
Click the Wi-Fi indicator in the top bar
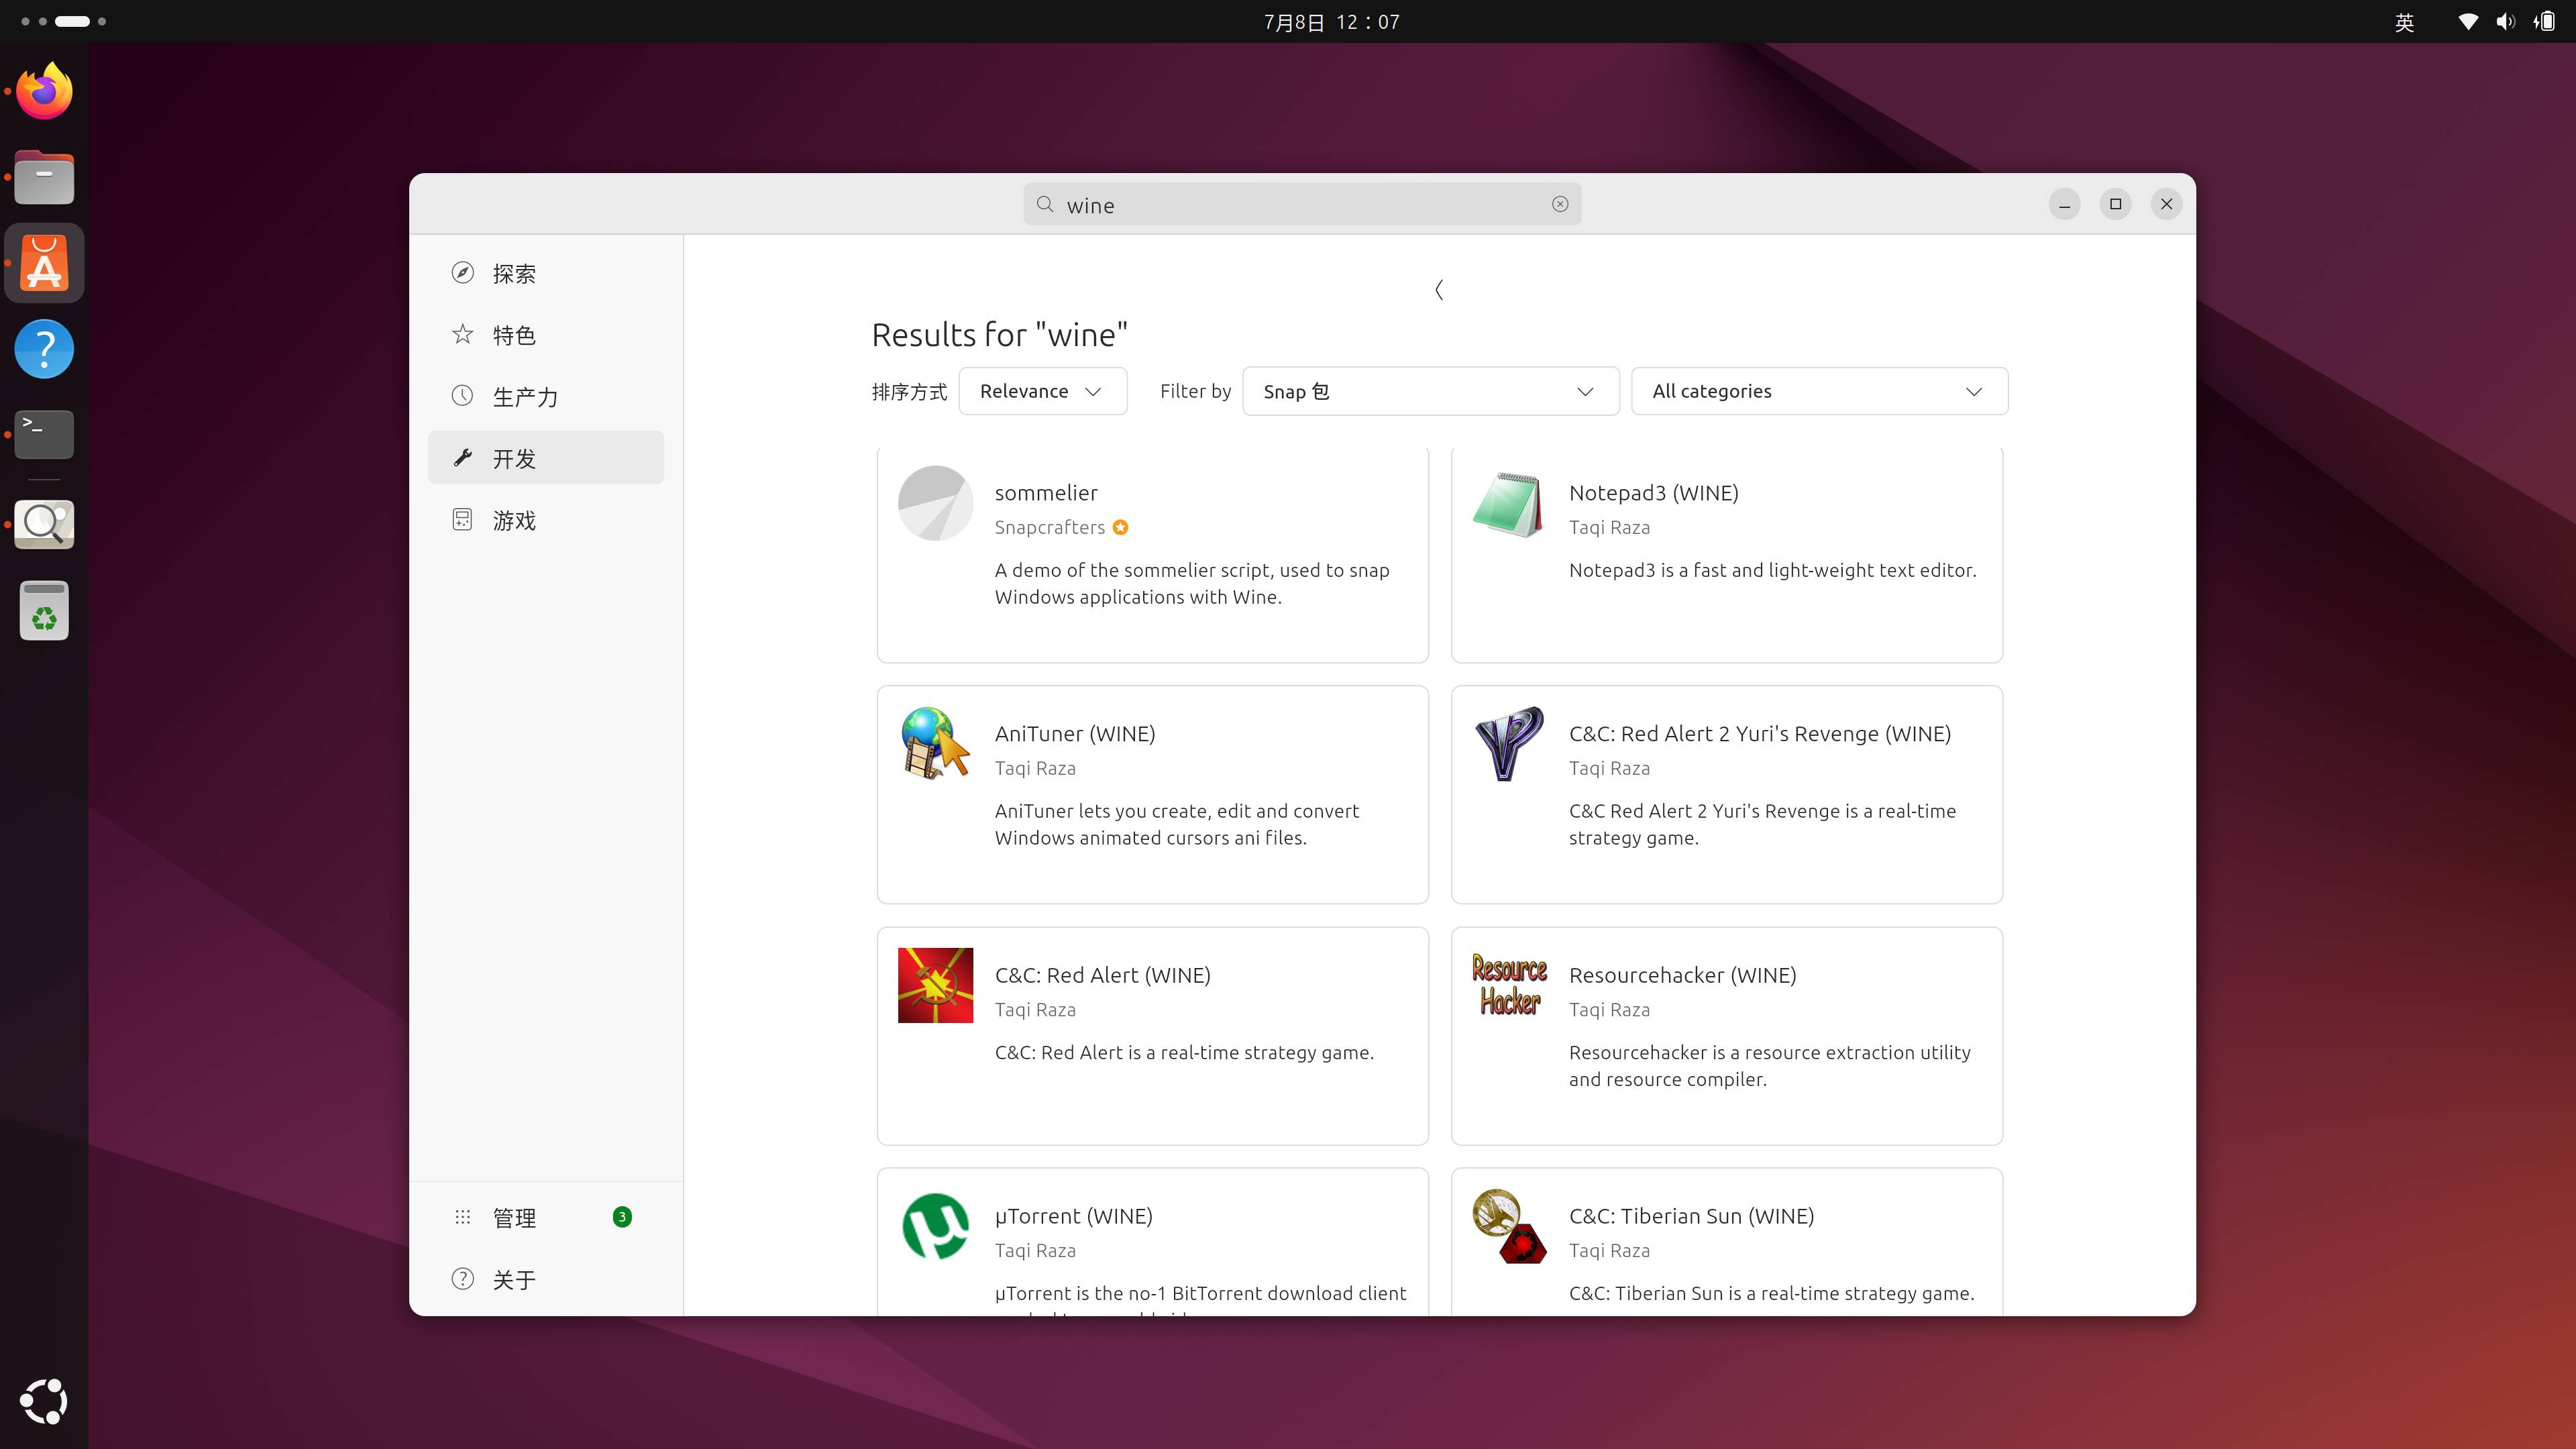pyautogui.click(x=2468, y=22)
